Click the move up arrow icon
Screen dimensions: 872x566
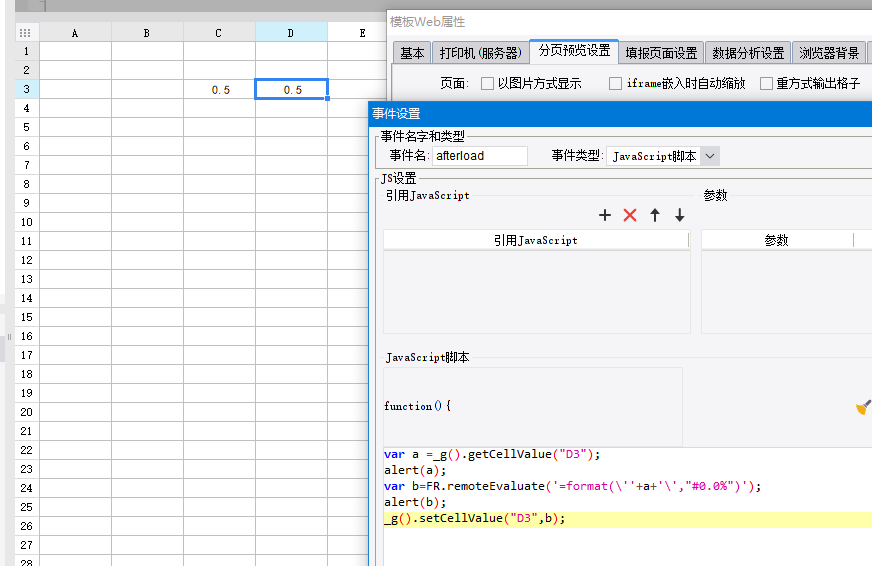(655, 215)
